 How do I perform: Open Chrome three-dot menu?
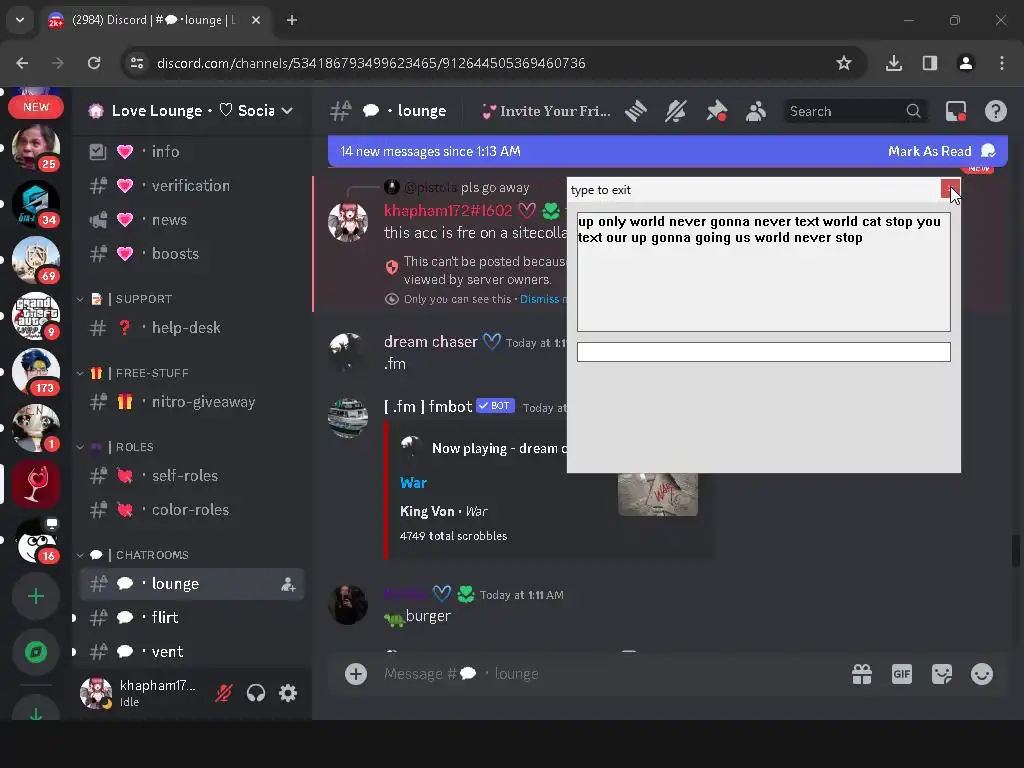[1002, 63]
